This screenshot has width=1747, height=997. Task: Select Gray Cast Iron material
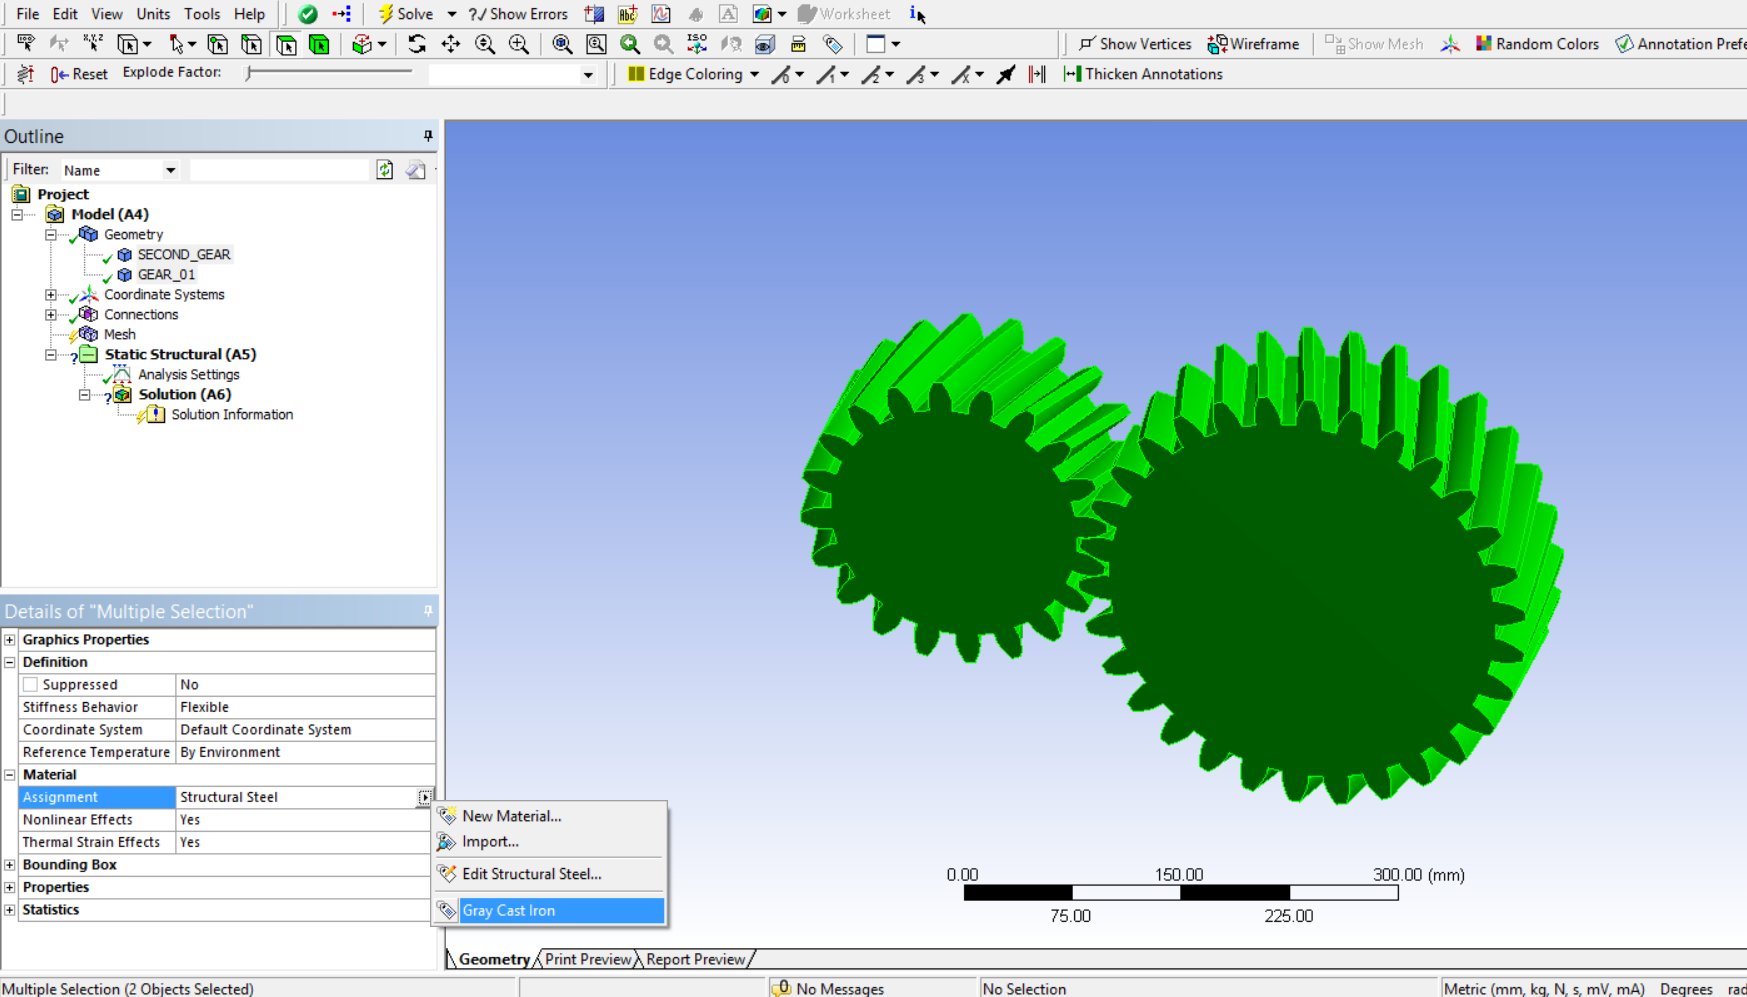tap(549, 911)
